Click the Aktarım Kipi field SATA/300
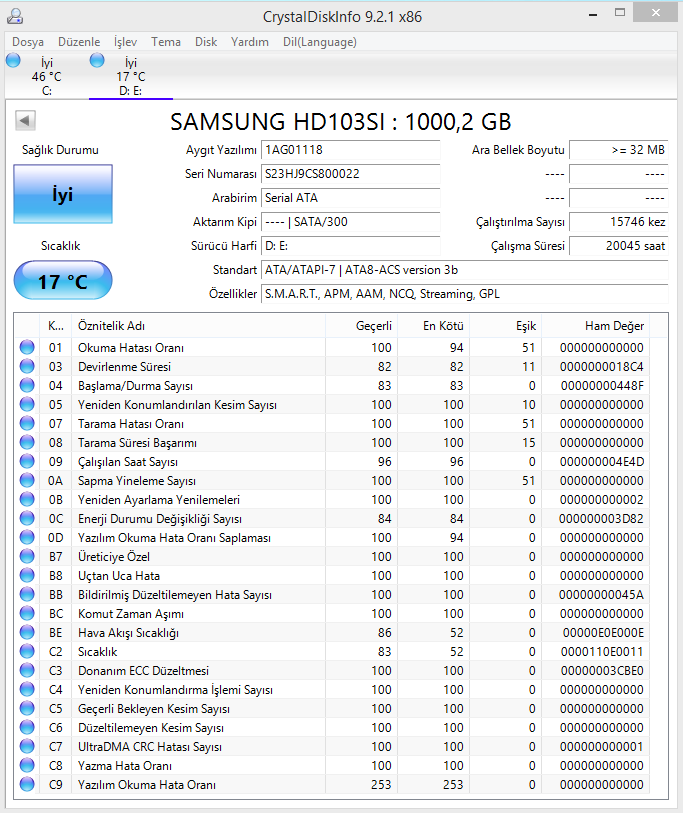This screenshot has height=813, width=683. [x=351, y=222]
